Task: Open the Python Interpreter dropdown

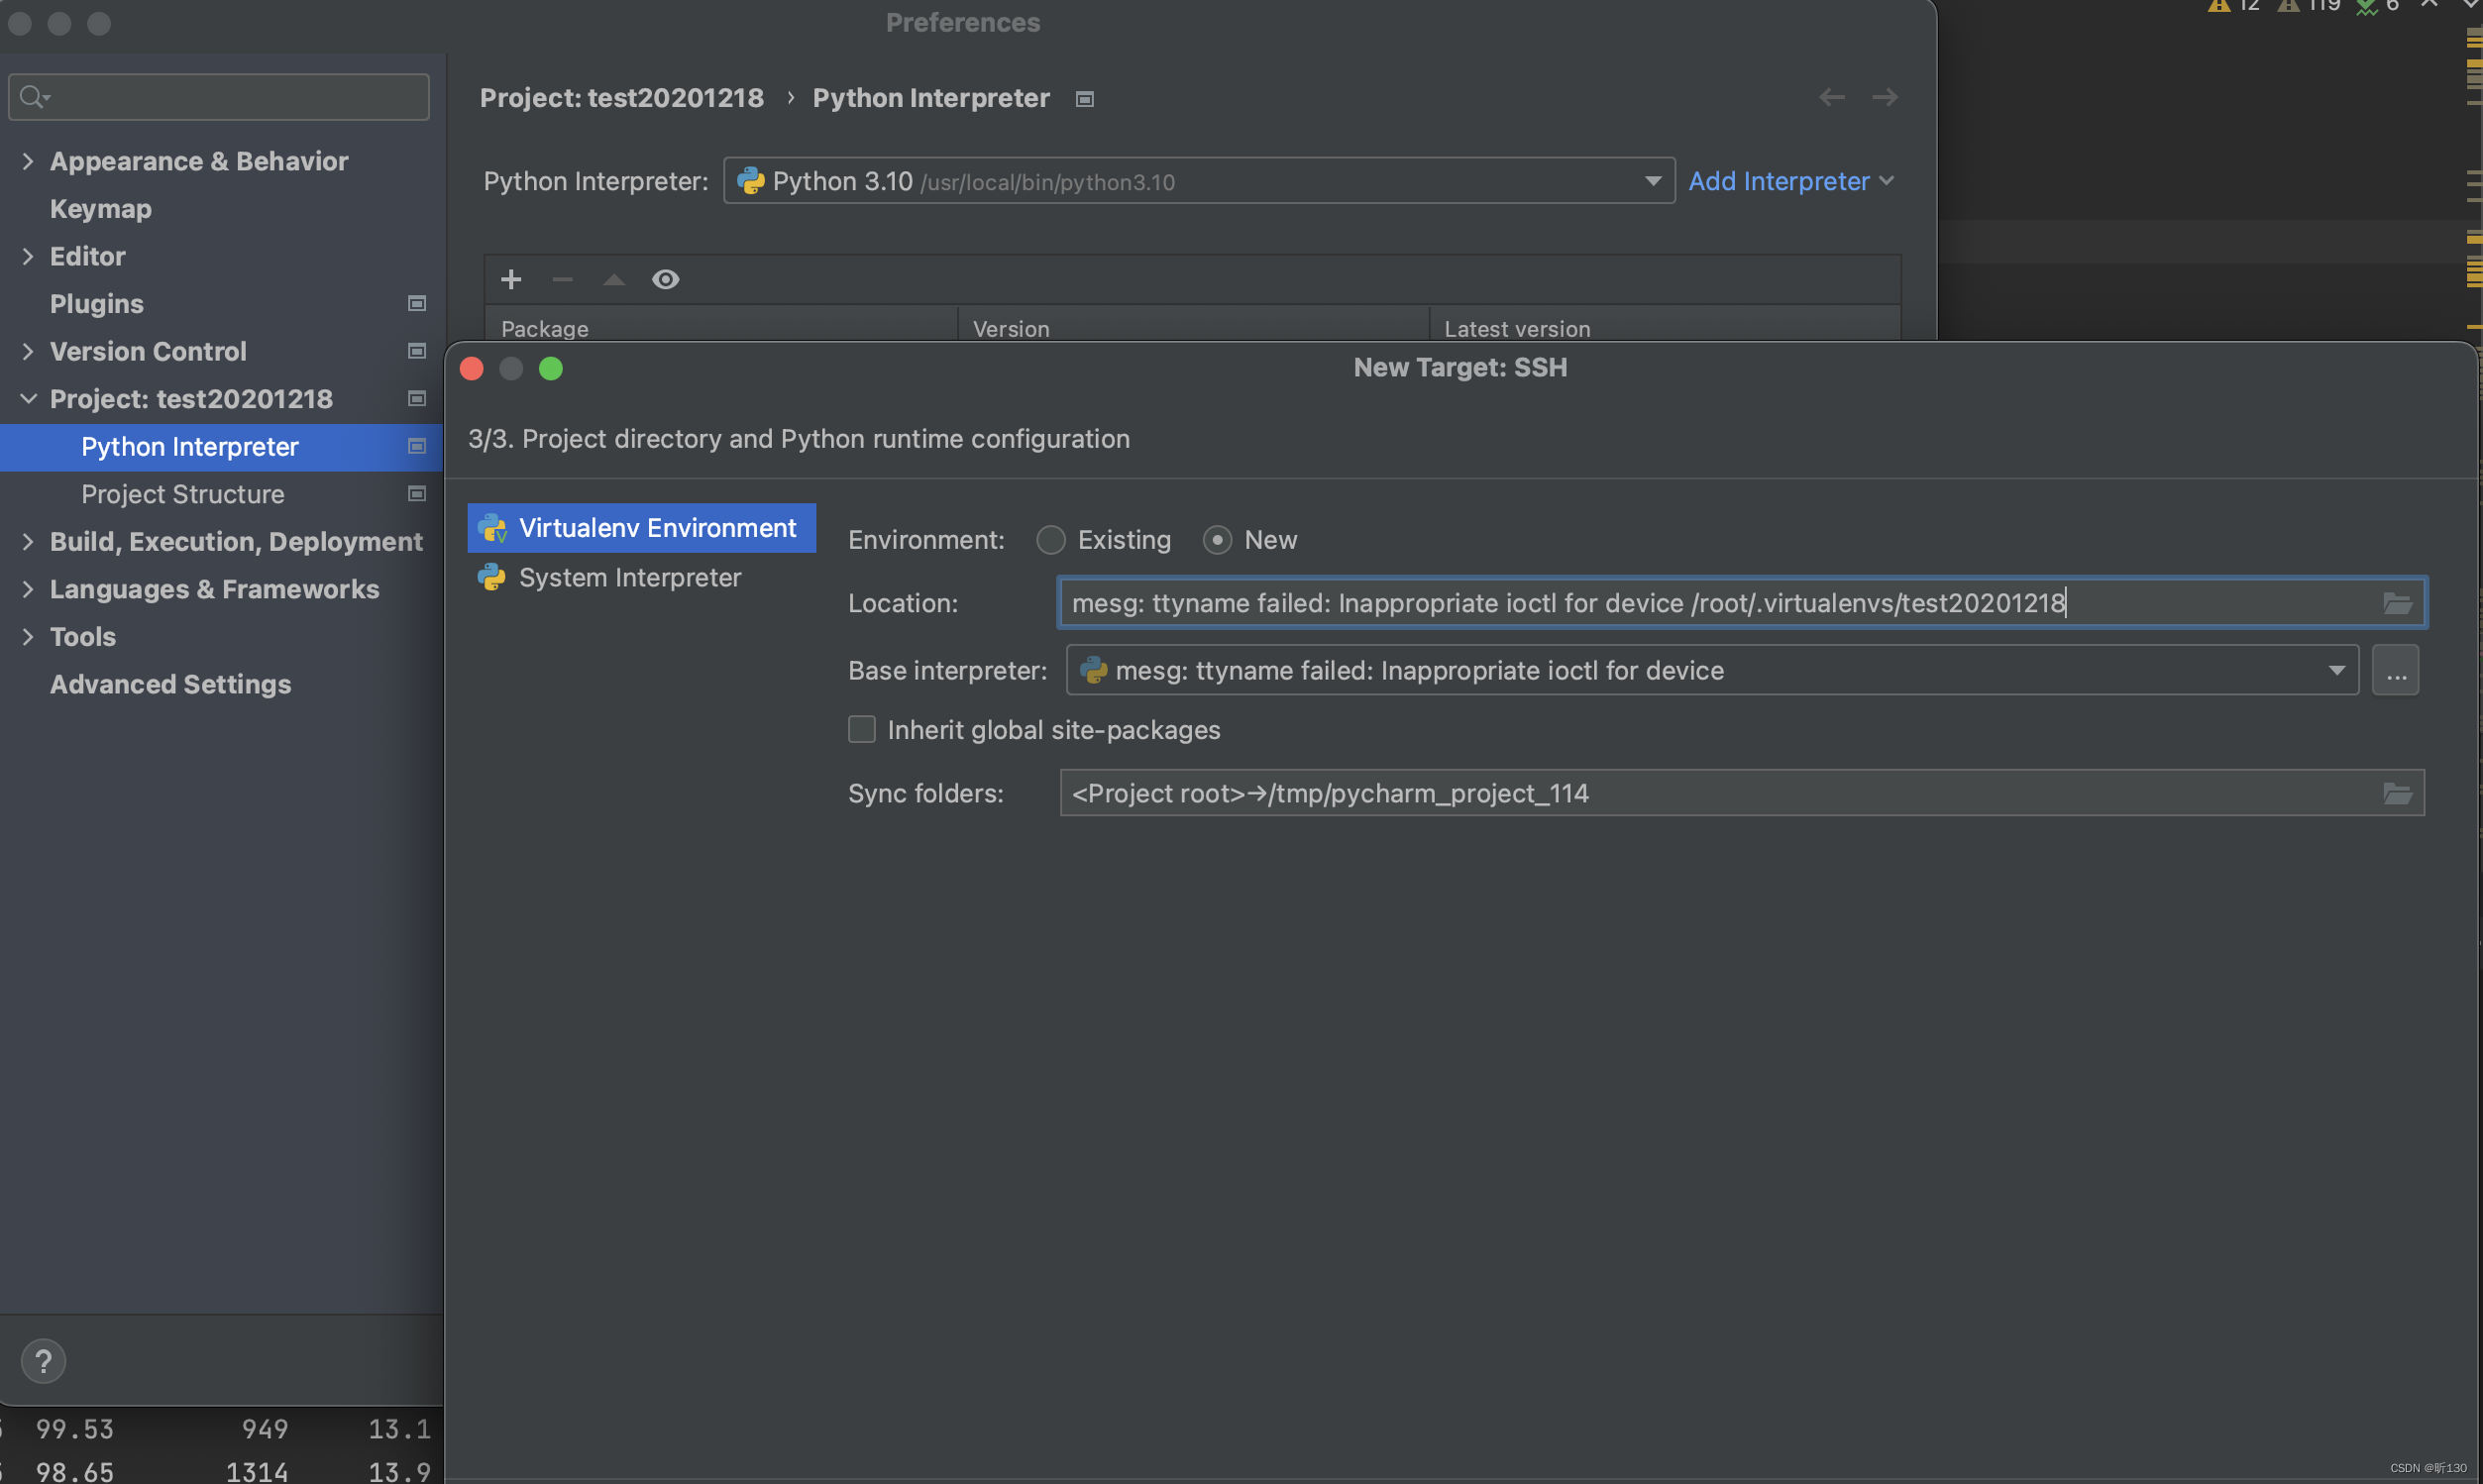Action: point(1652,181)
